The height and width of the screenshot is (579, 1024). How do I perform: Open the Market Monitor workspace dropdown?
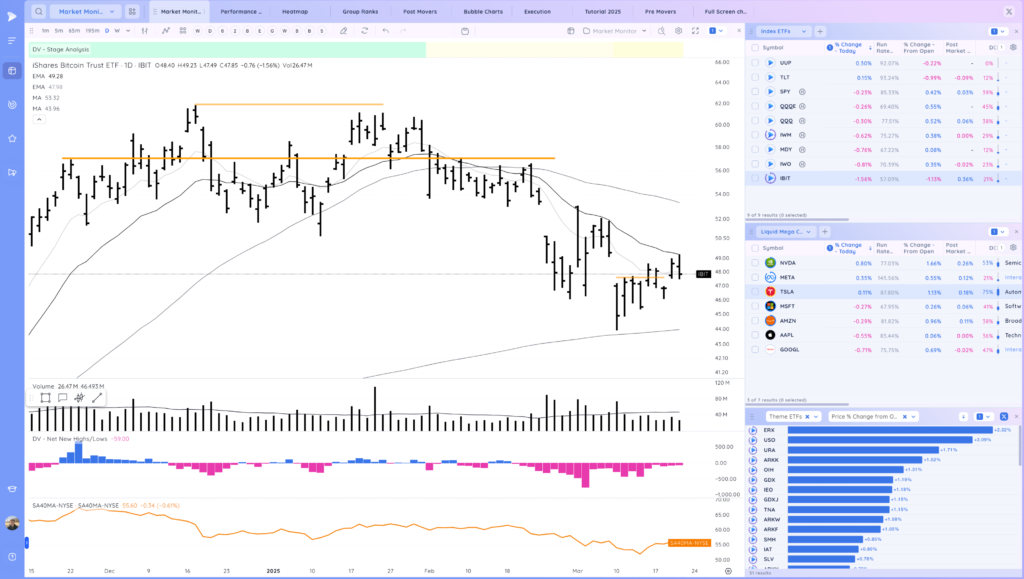[x=85, y=11]
